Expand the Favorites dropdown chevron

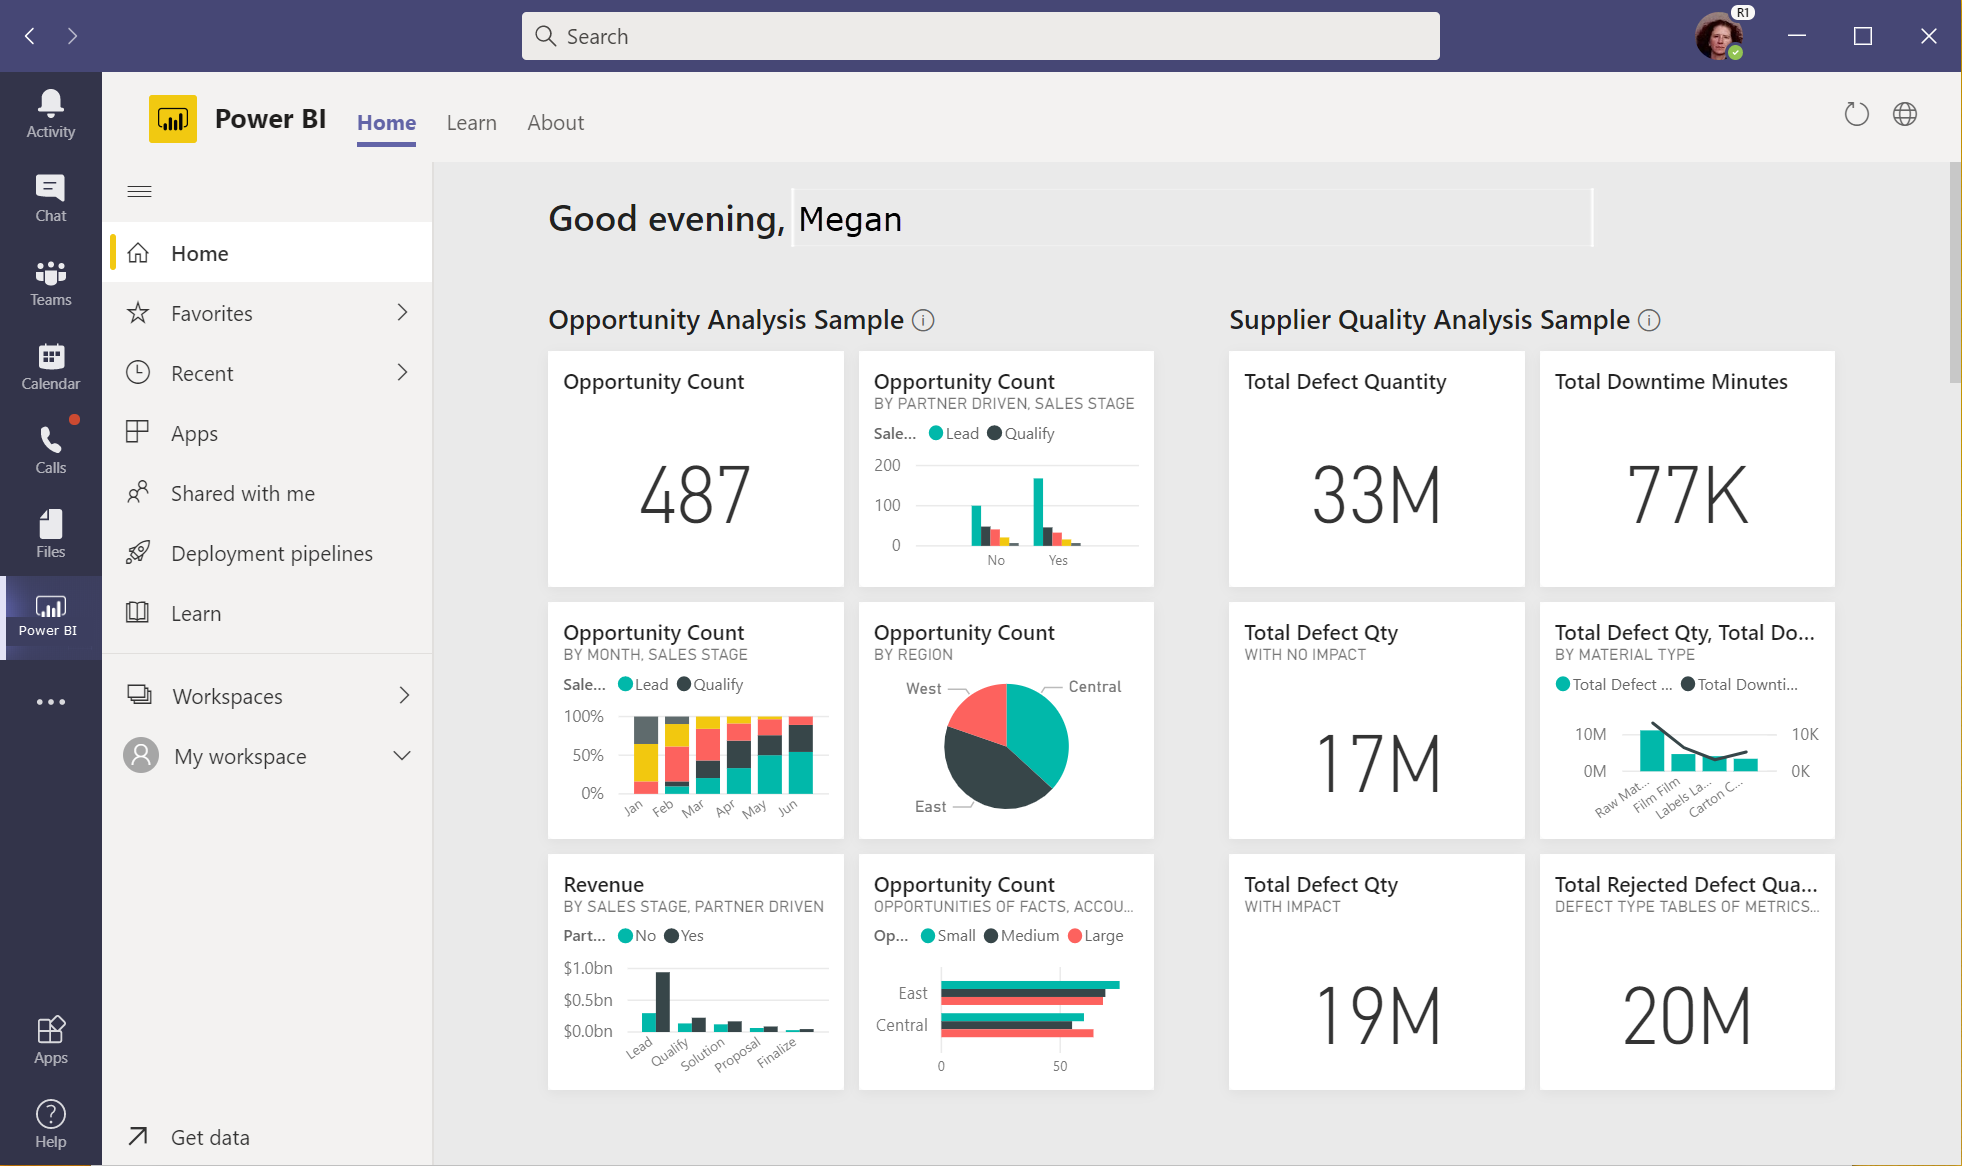point(405,312)
